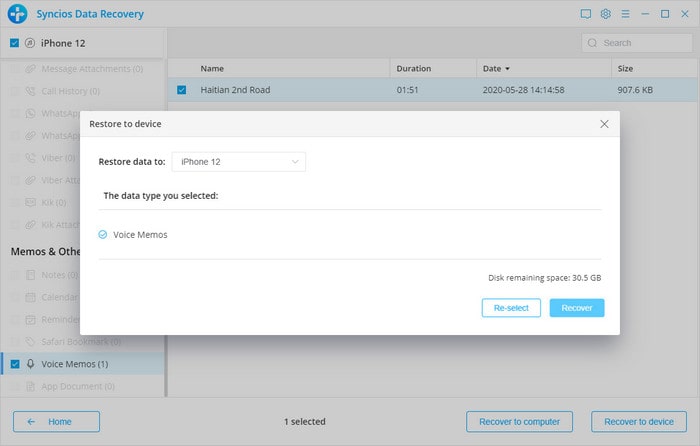Click the Memos & Others section heading
700x446 pixels.
click(45, 252)
